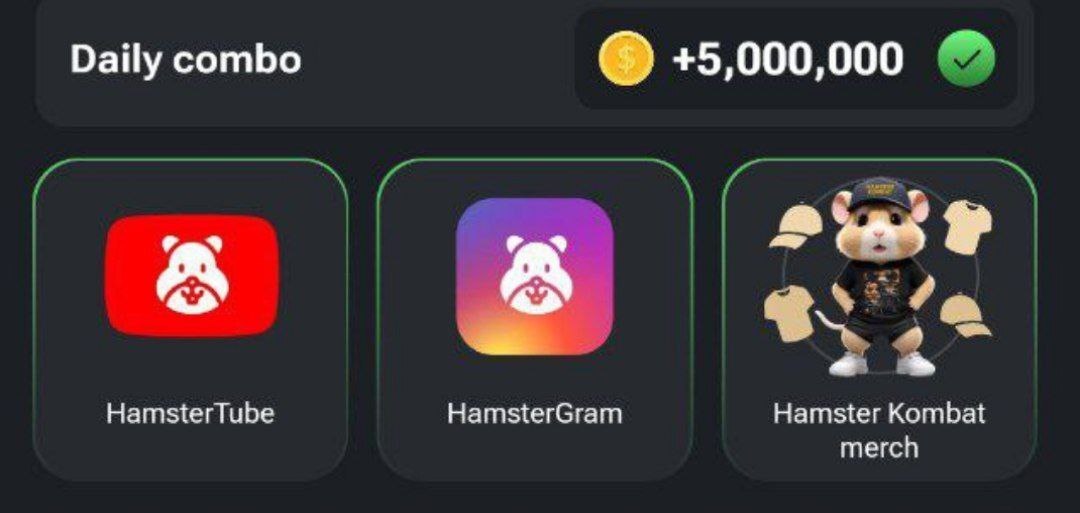This screenshot has width=1080, height=513.
Task: Click the +5,000,000 reward amount
Action: 788,59
